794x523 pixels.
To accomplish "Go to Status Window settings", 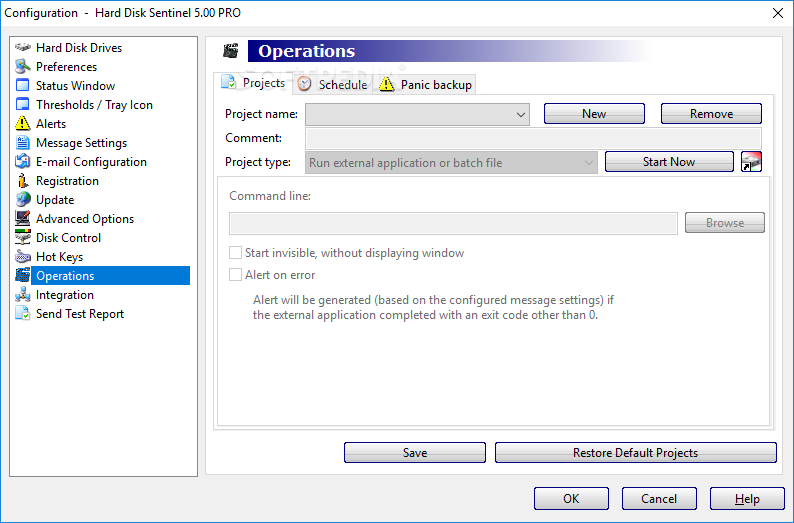I will coord(75,86).
